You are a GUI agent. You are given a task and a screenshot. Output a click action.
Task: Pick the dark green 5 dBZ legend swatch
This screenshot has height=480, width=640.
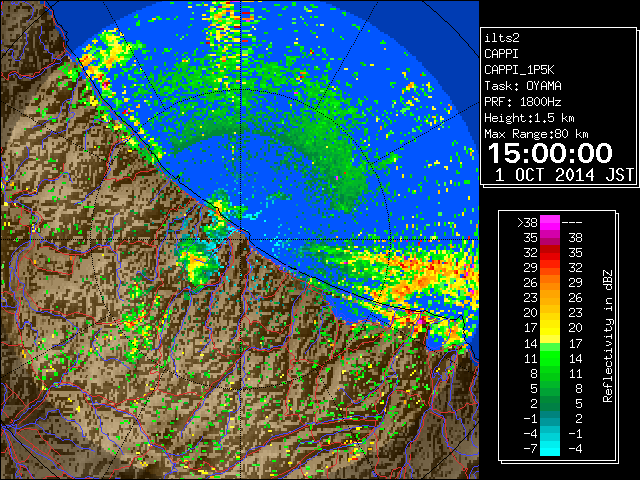pyautogui.click(x=550, y=388)
